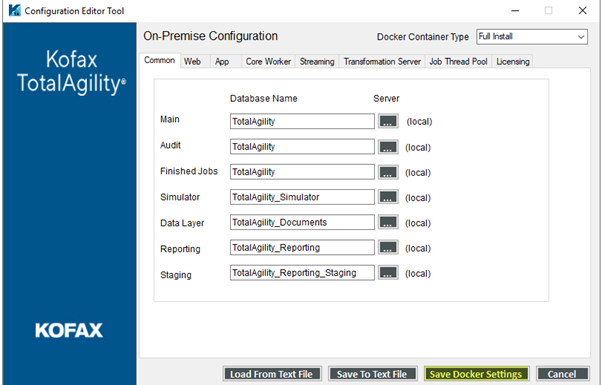This screenshot has width=602, height=385.
Task: Select the Job Thread Pool tab
Action: coord(458,61)
